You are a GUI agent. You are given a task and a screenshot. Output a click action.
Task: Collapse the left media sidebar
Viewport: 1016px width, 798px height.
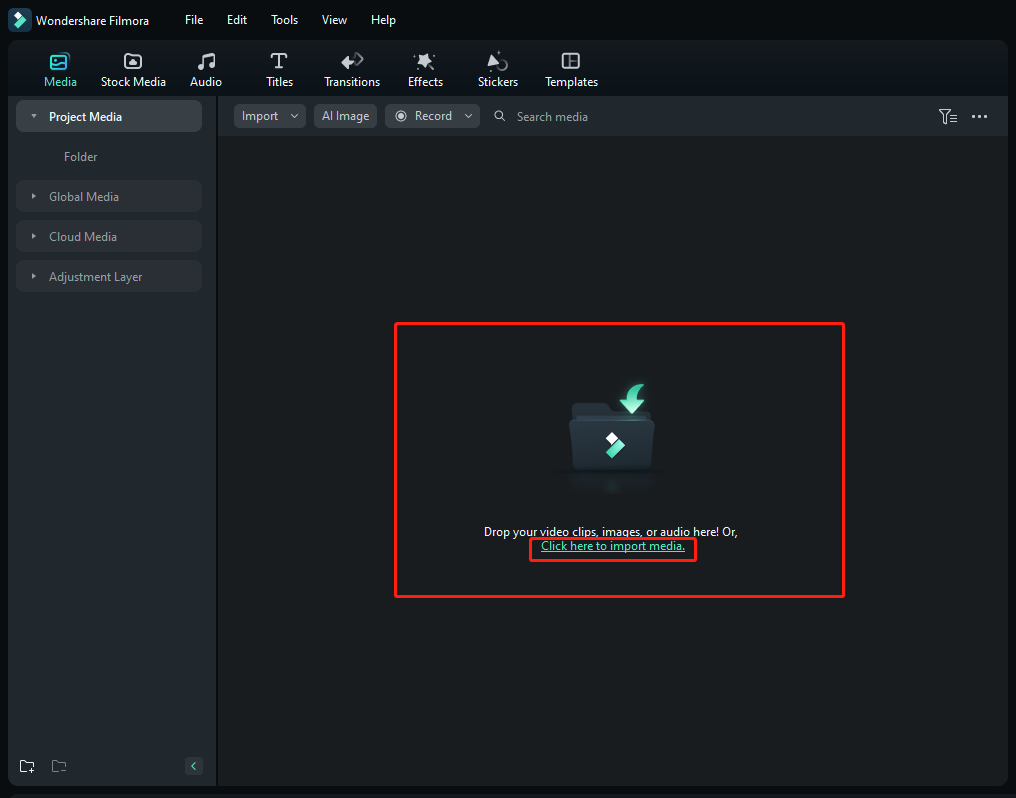pos(194,766)
